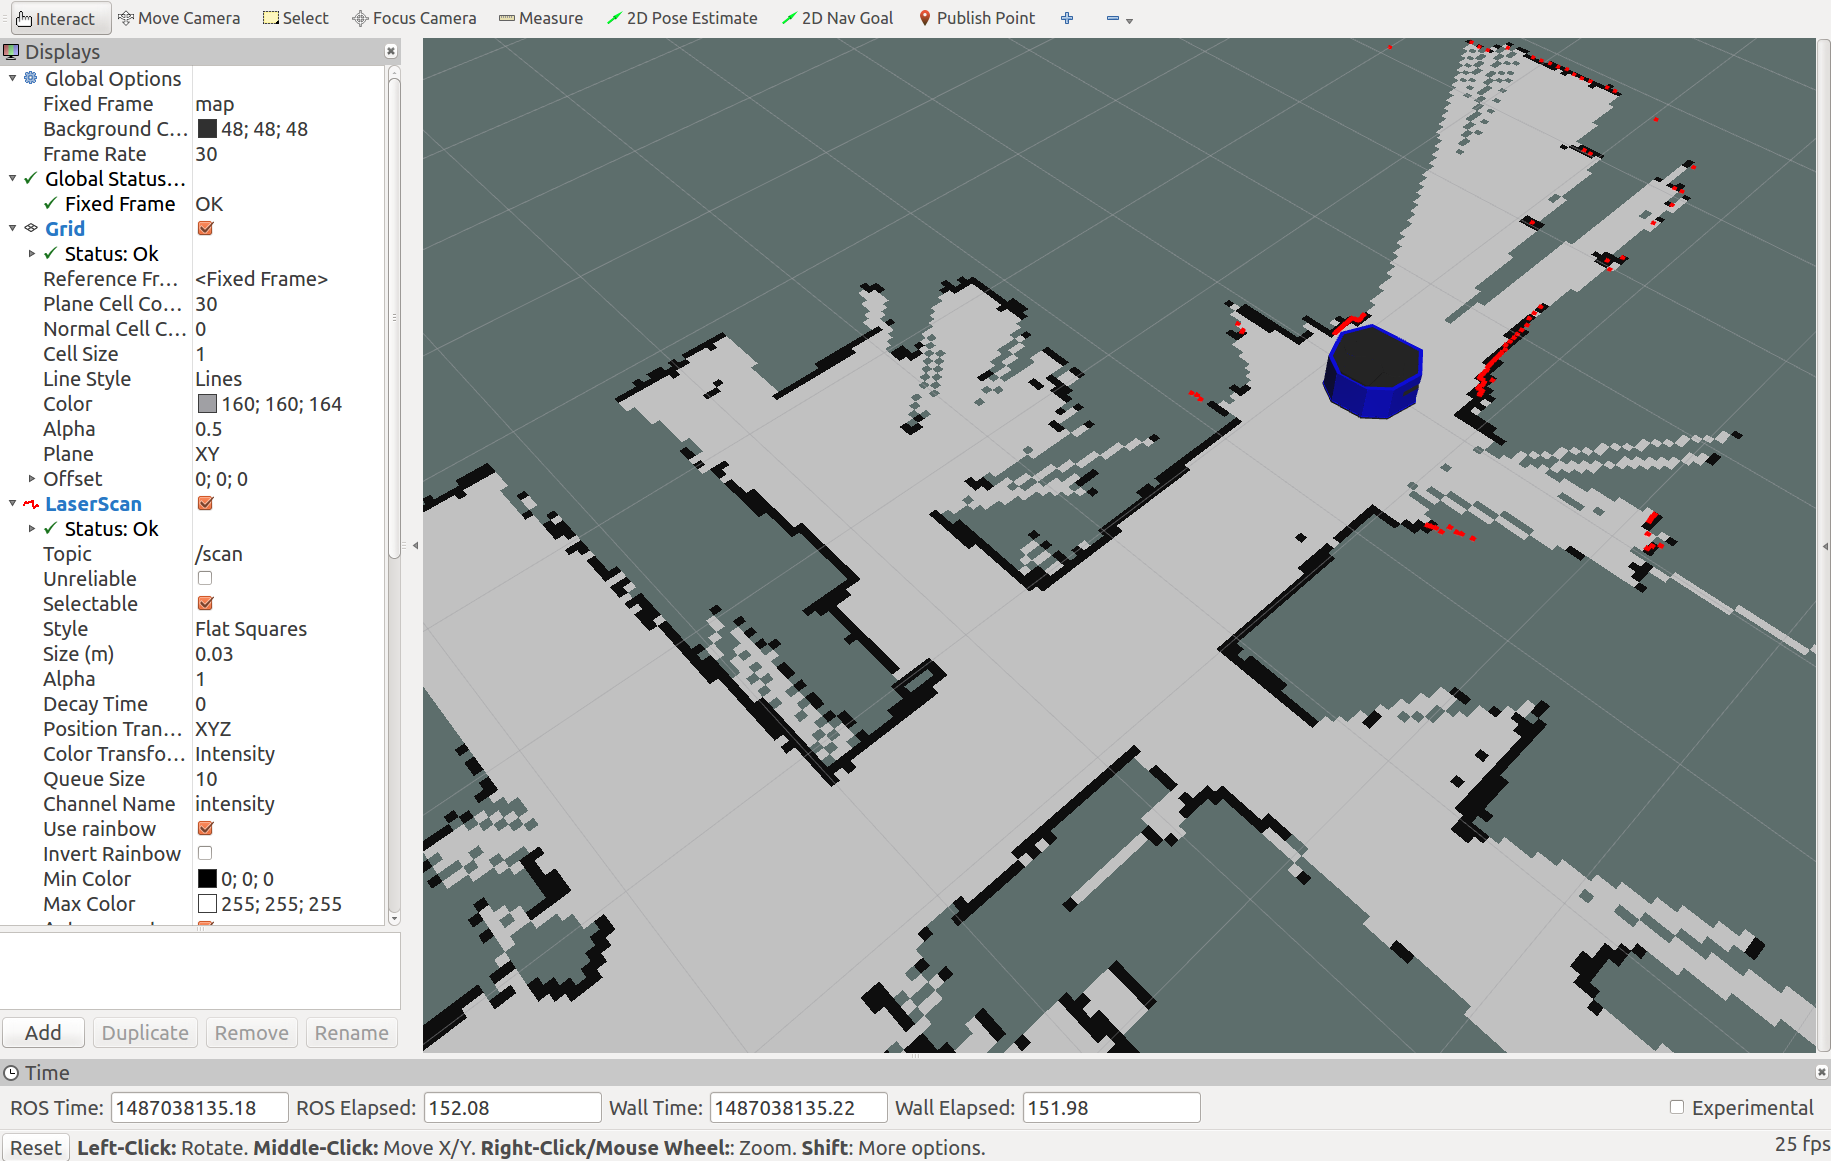Click the Displays panel scrollbar
The image size is (1831, 1161).
click(x=394, y=318)
